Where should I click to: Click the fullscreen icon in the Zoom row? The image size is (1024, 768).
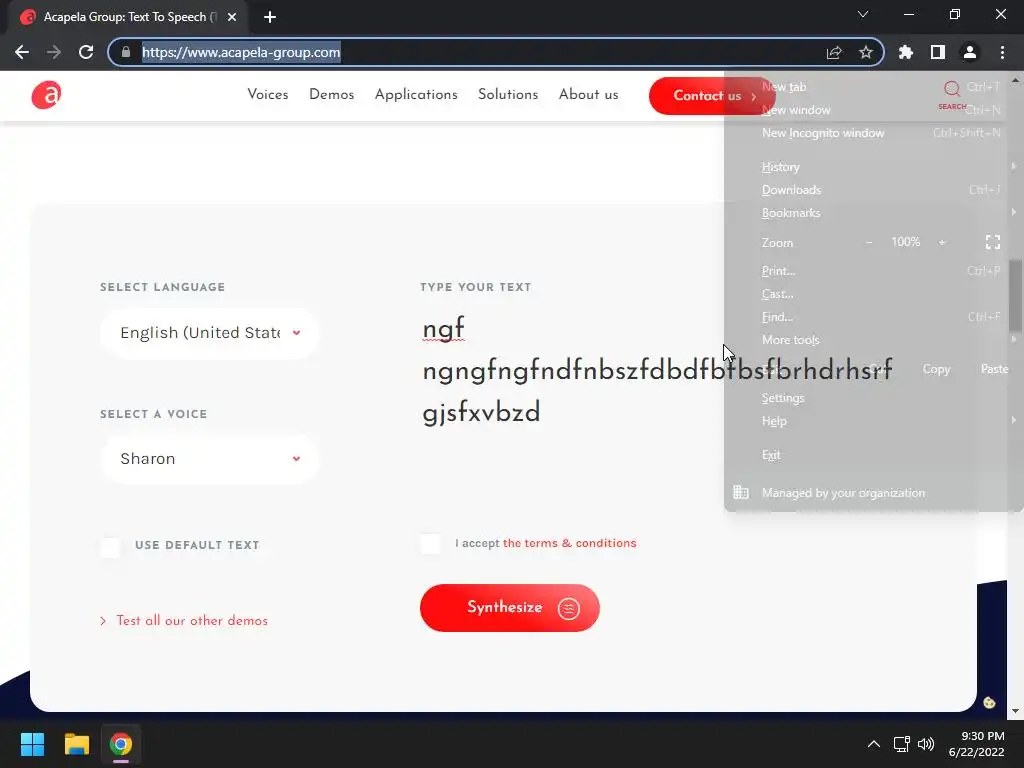993,242
